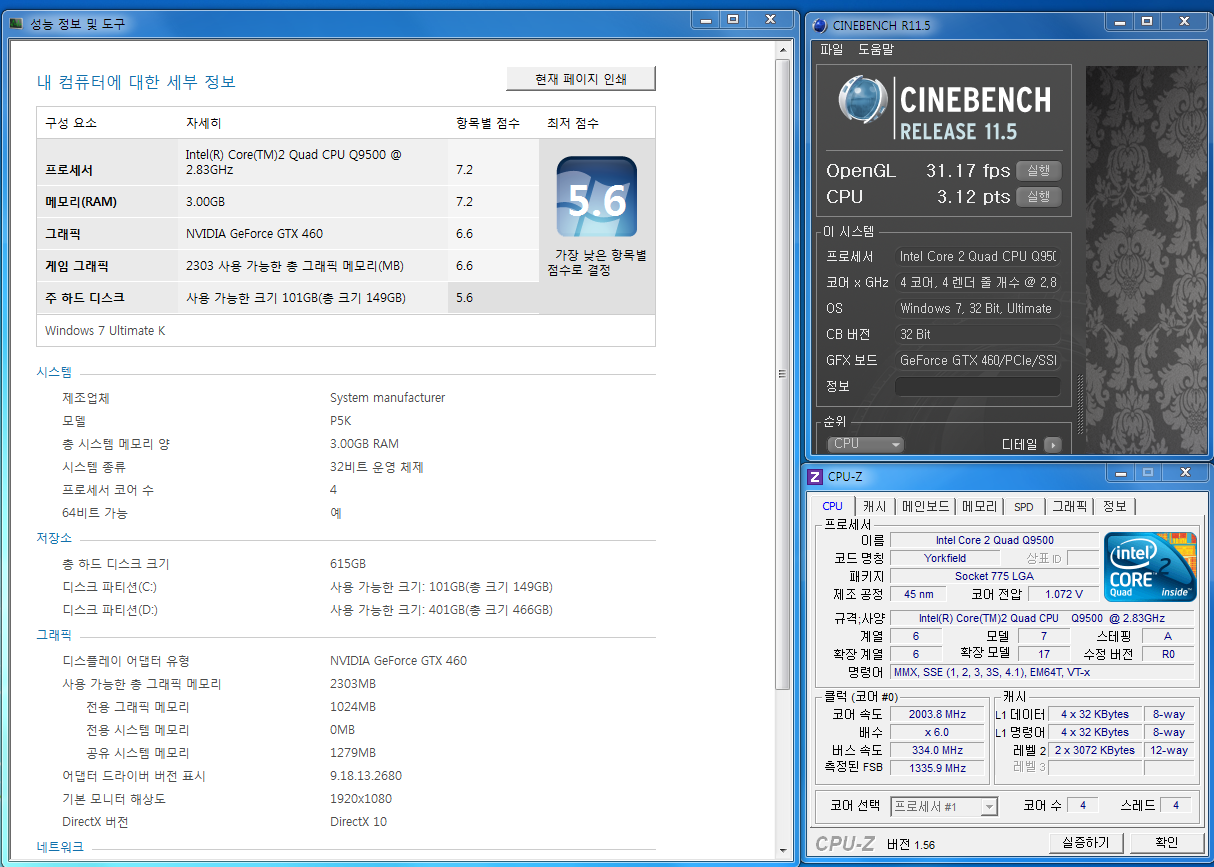Click the 구성 요소 column header
Screen dimensions: 1214x867
(71, 123)
